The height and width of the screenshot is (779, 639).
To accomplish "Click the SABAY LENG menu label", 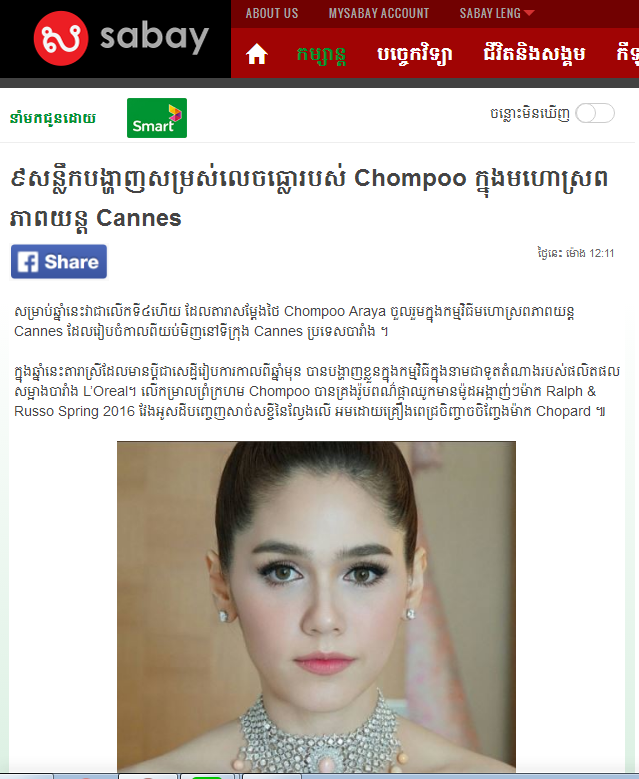I will 490,13.
